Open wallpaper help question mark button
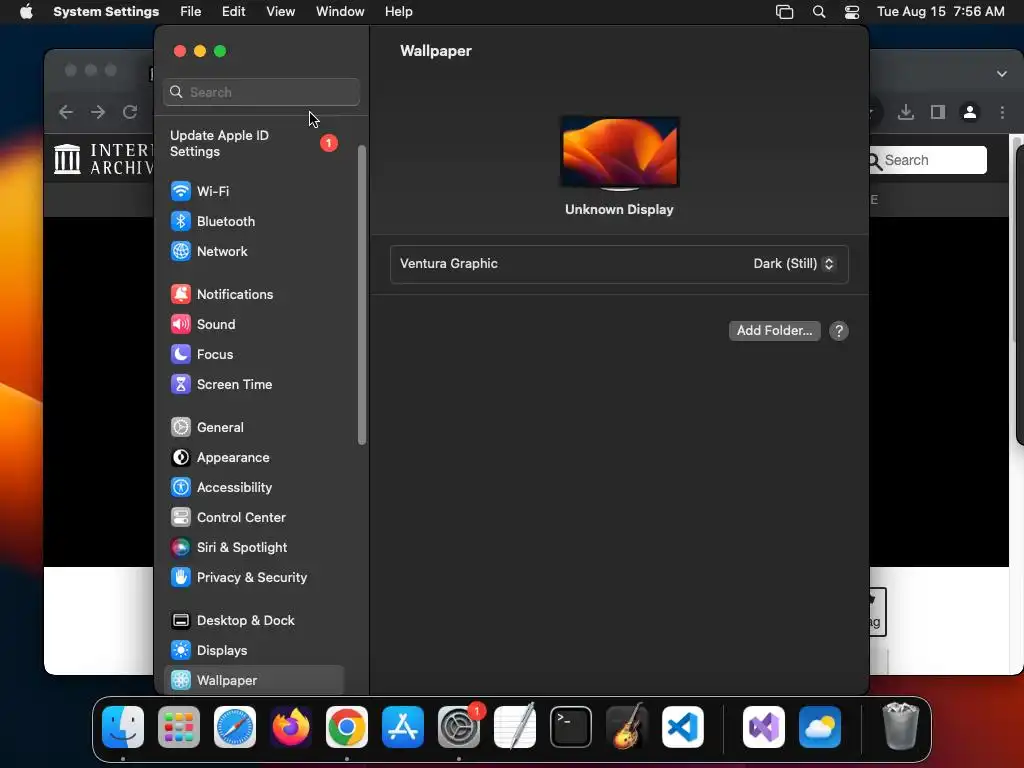1024x768 pixels. point(839,331)
